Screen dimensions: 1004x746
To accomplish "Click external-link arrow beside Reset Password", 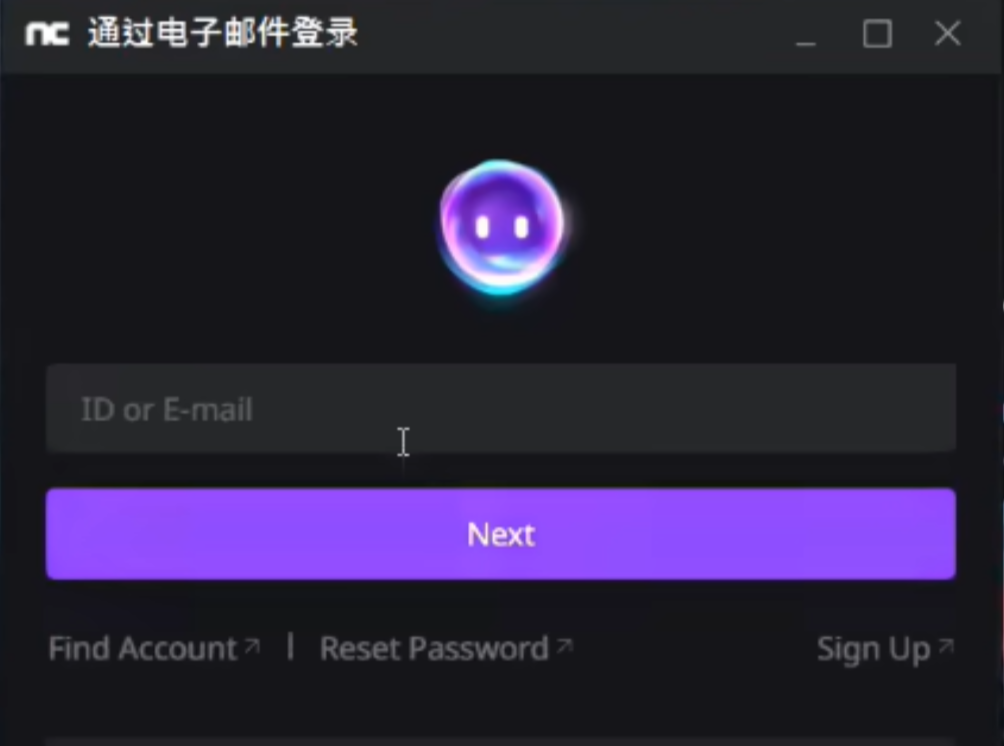I will [564, 645].
